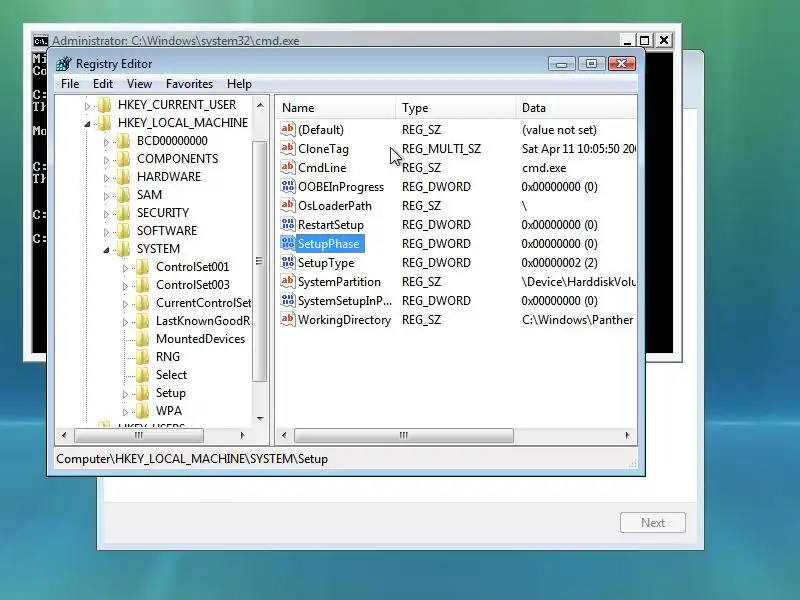
Task: Open the Help menu
Action: [239, 84]
